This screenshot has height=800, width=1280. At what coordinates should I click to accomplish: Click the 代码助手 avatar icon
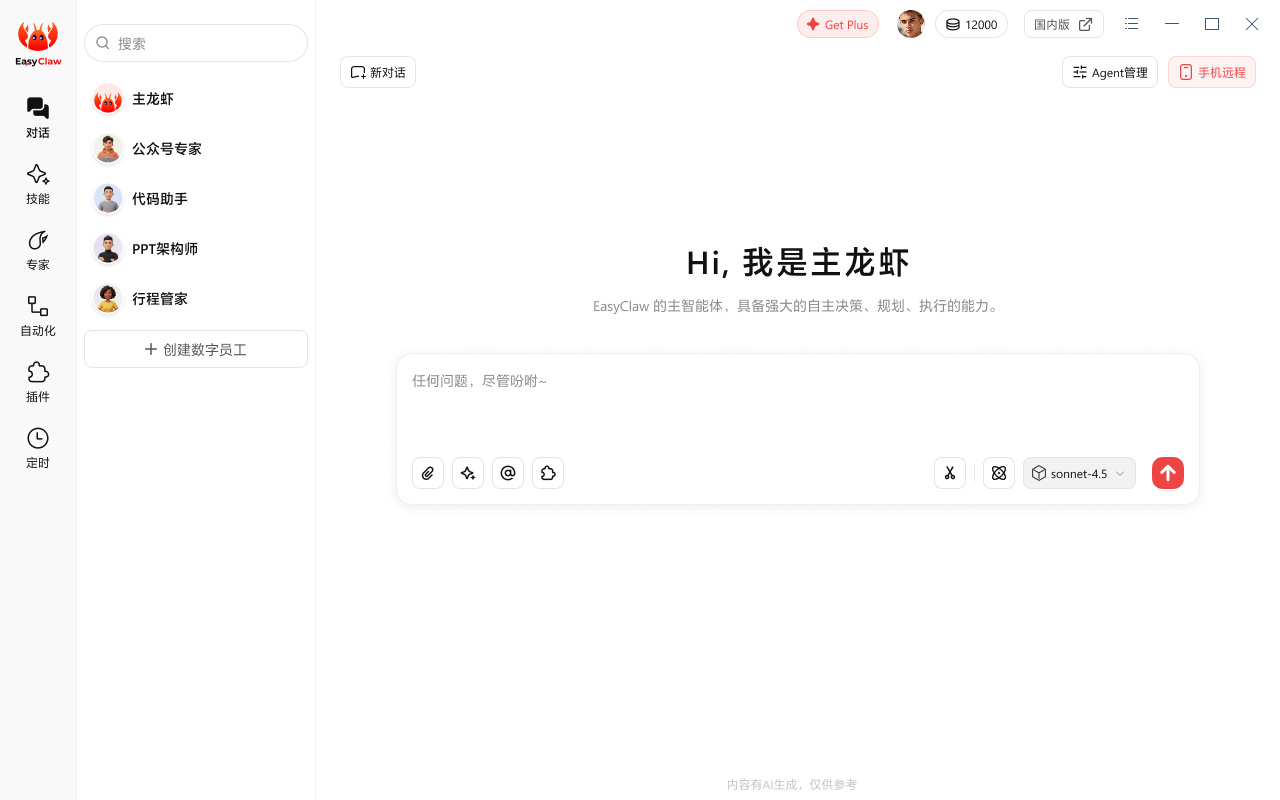click(x=108, y=199)
